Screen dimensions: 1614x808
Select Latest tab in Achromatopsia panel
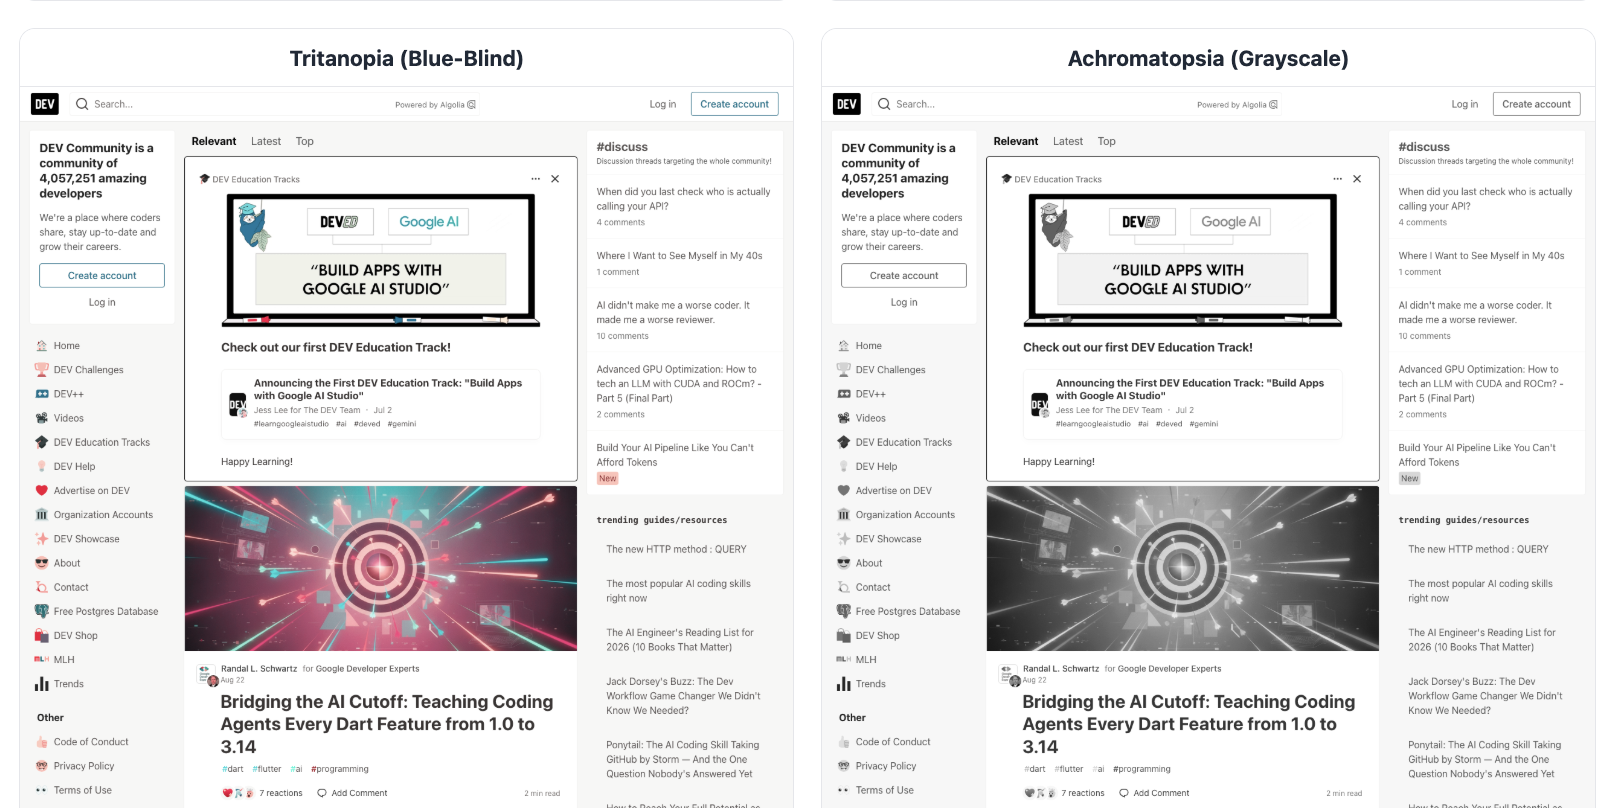[1068, 142]
